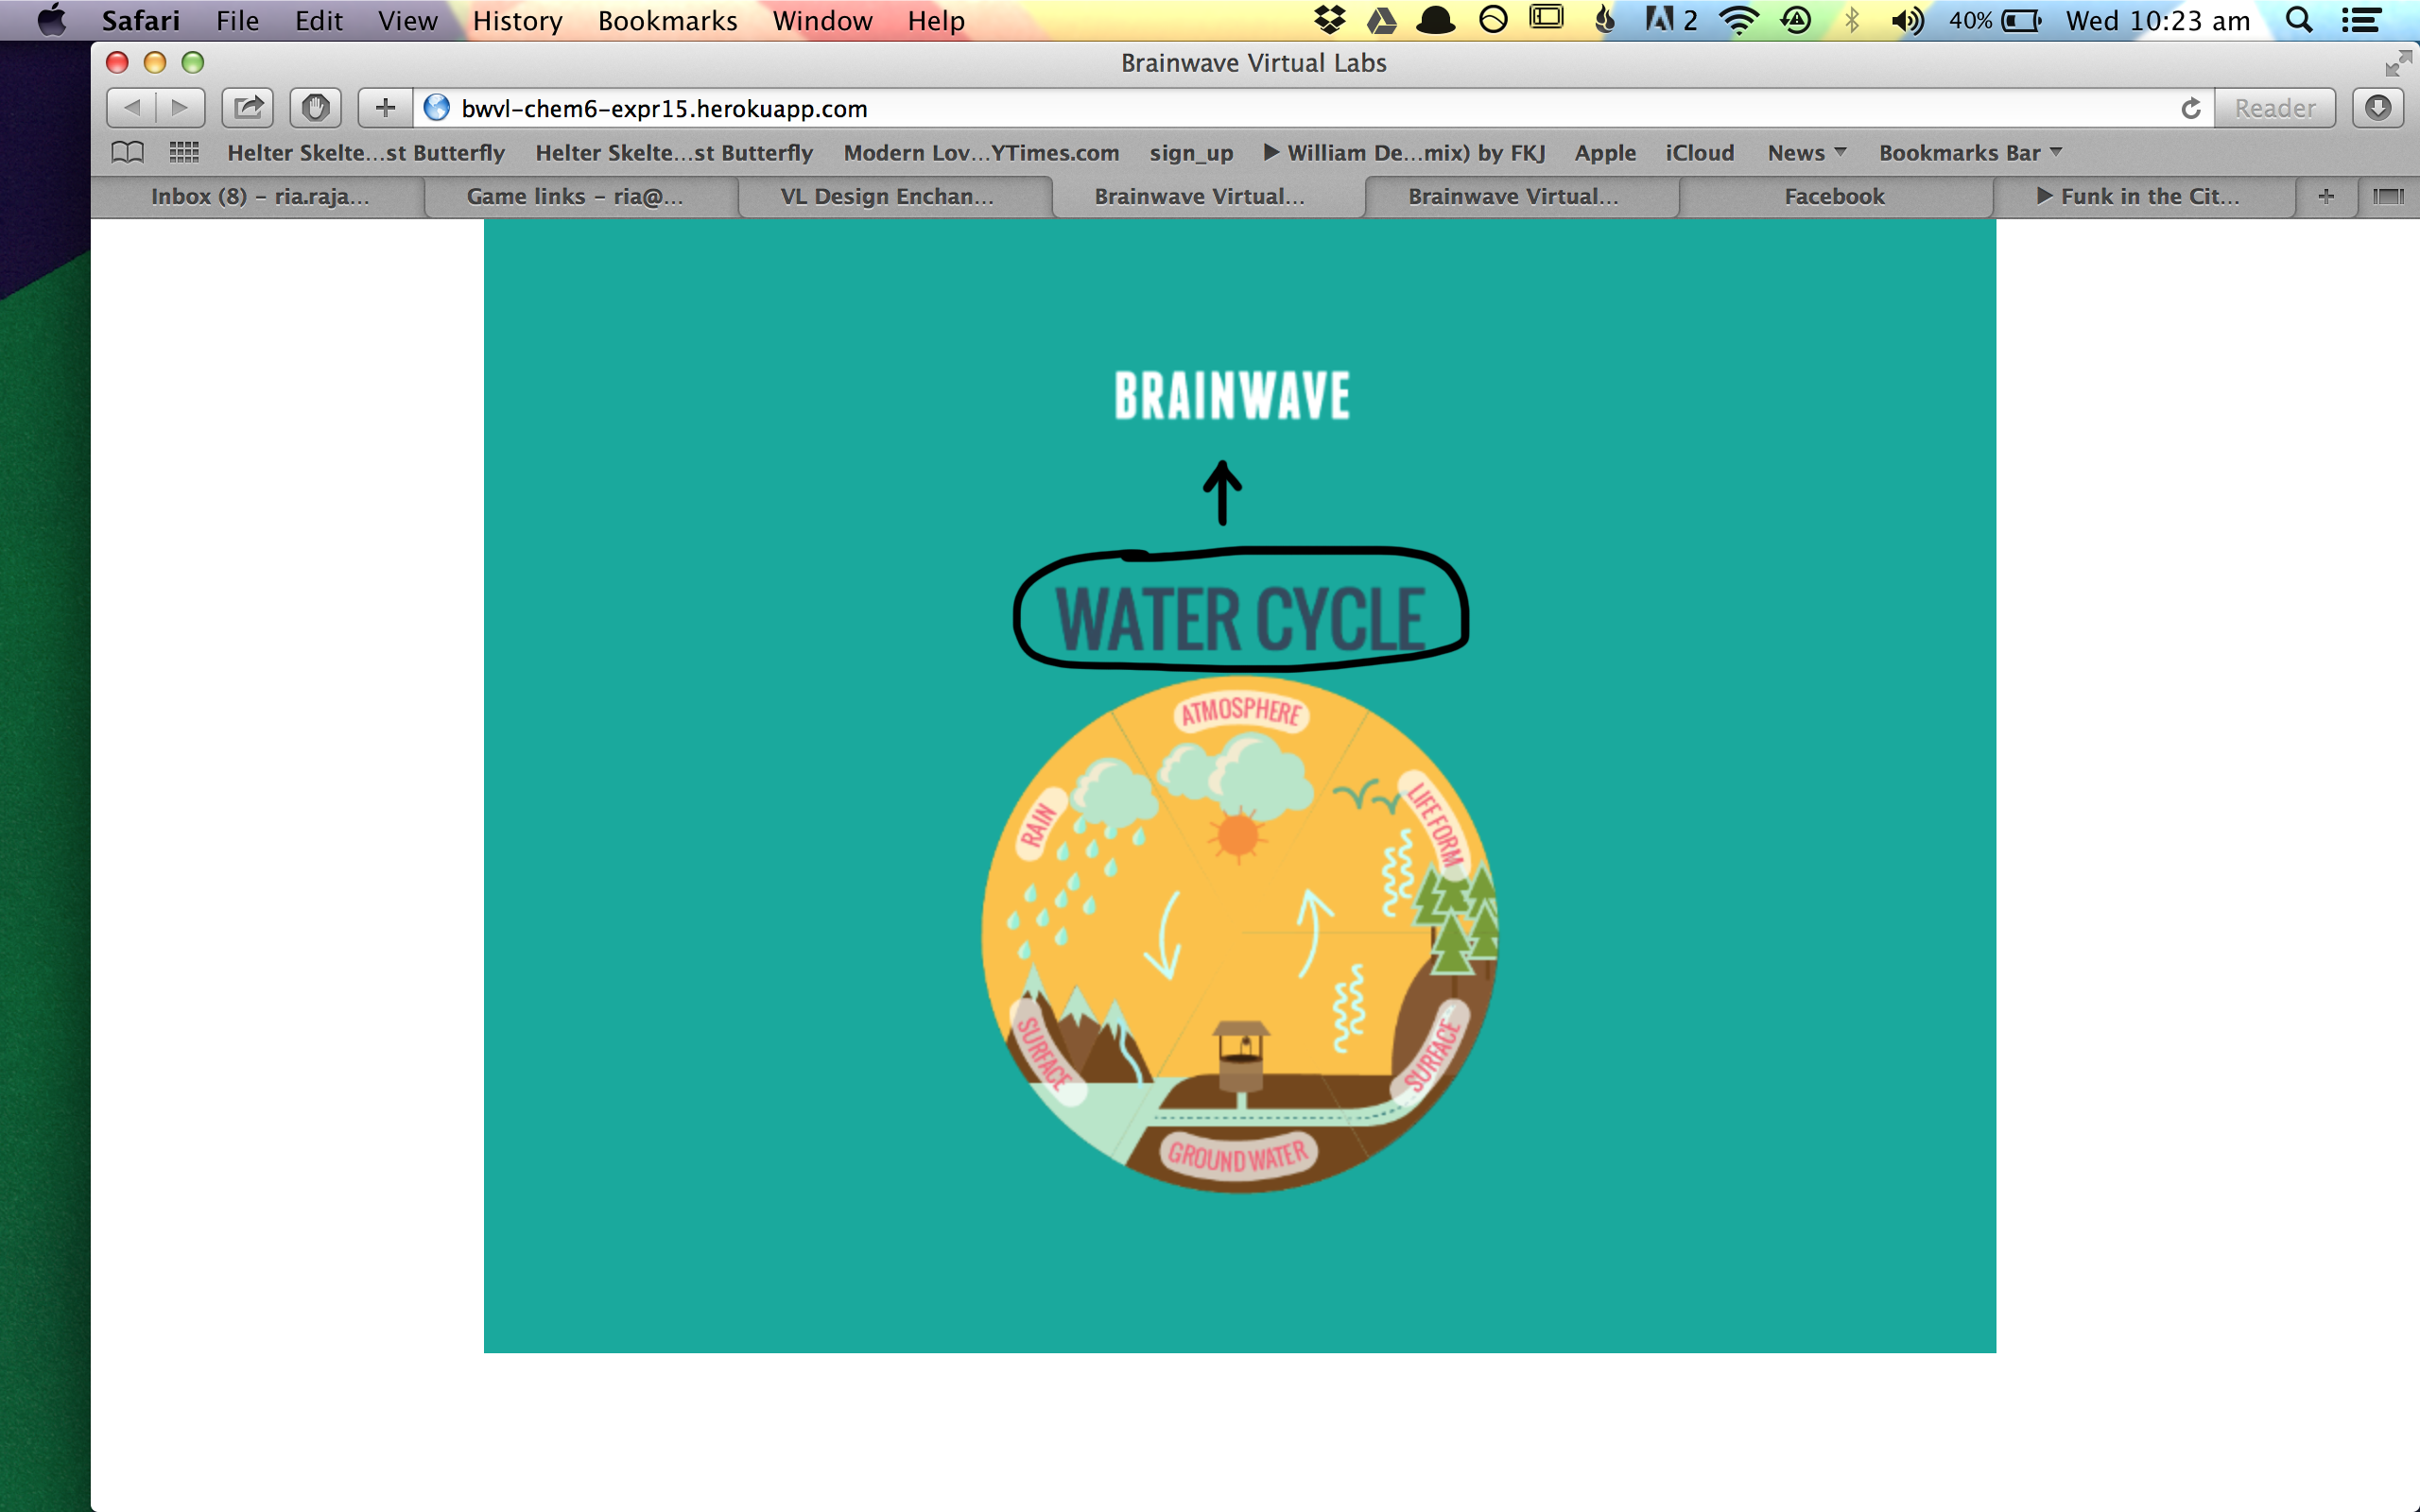The image size is (2420, 1512).
Task: Click the site globe icon in address bar
Action: (436, 108)
